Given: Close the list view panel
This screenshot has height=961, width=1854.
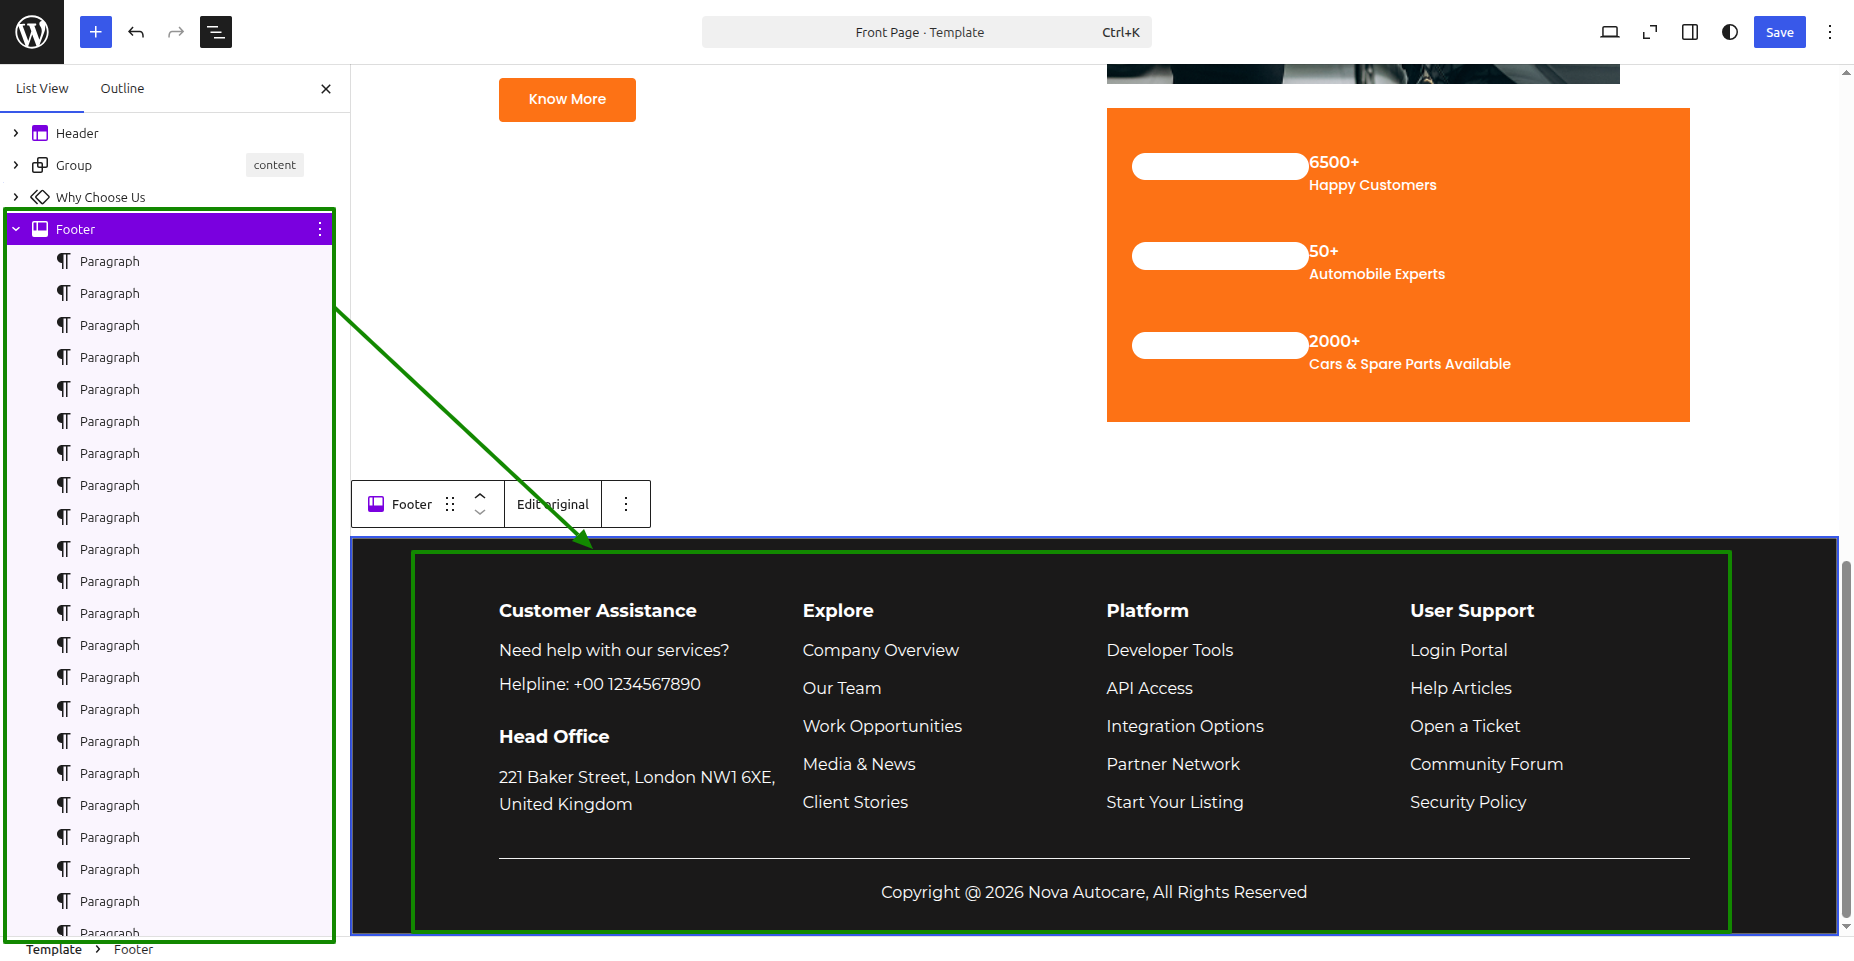Looking at the screenshot, I should 326,89.
